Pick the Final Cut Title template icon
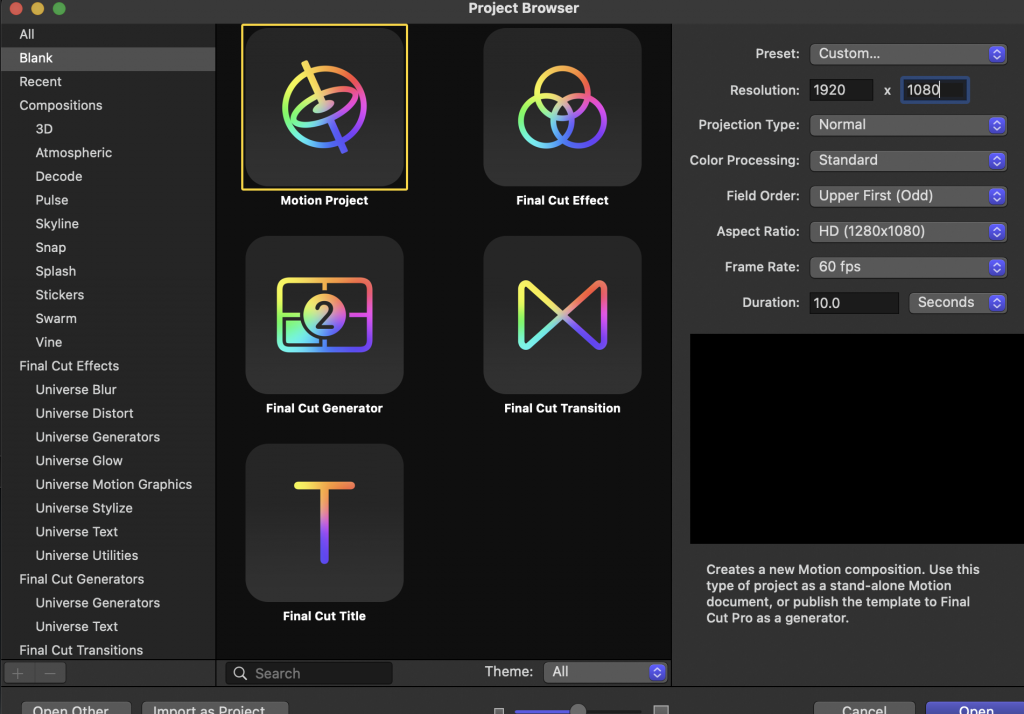The width and height of the screenshot is (1024, 714). (325, 523)
